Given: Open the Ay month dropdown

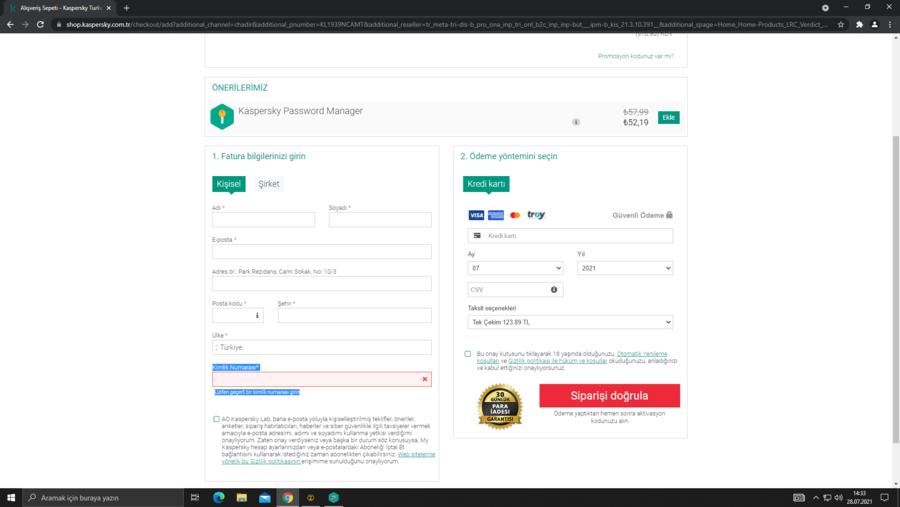Looking at the screenshot, I should [515, 268].
